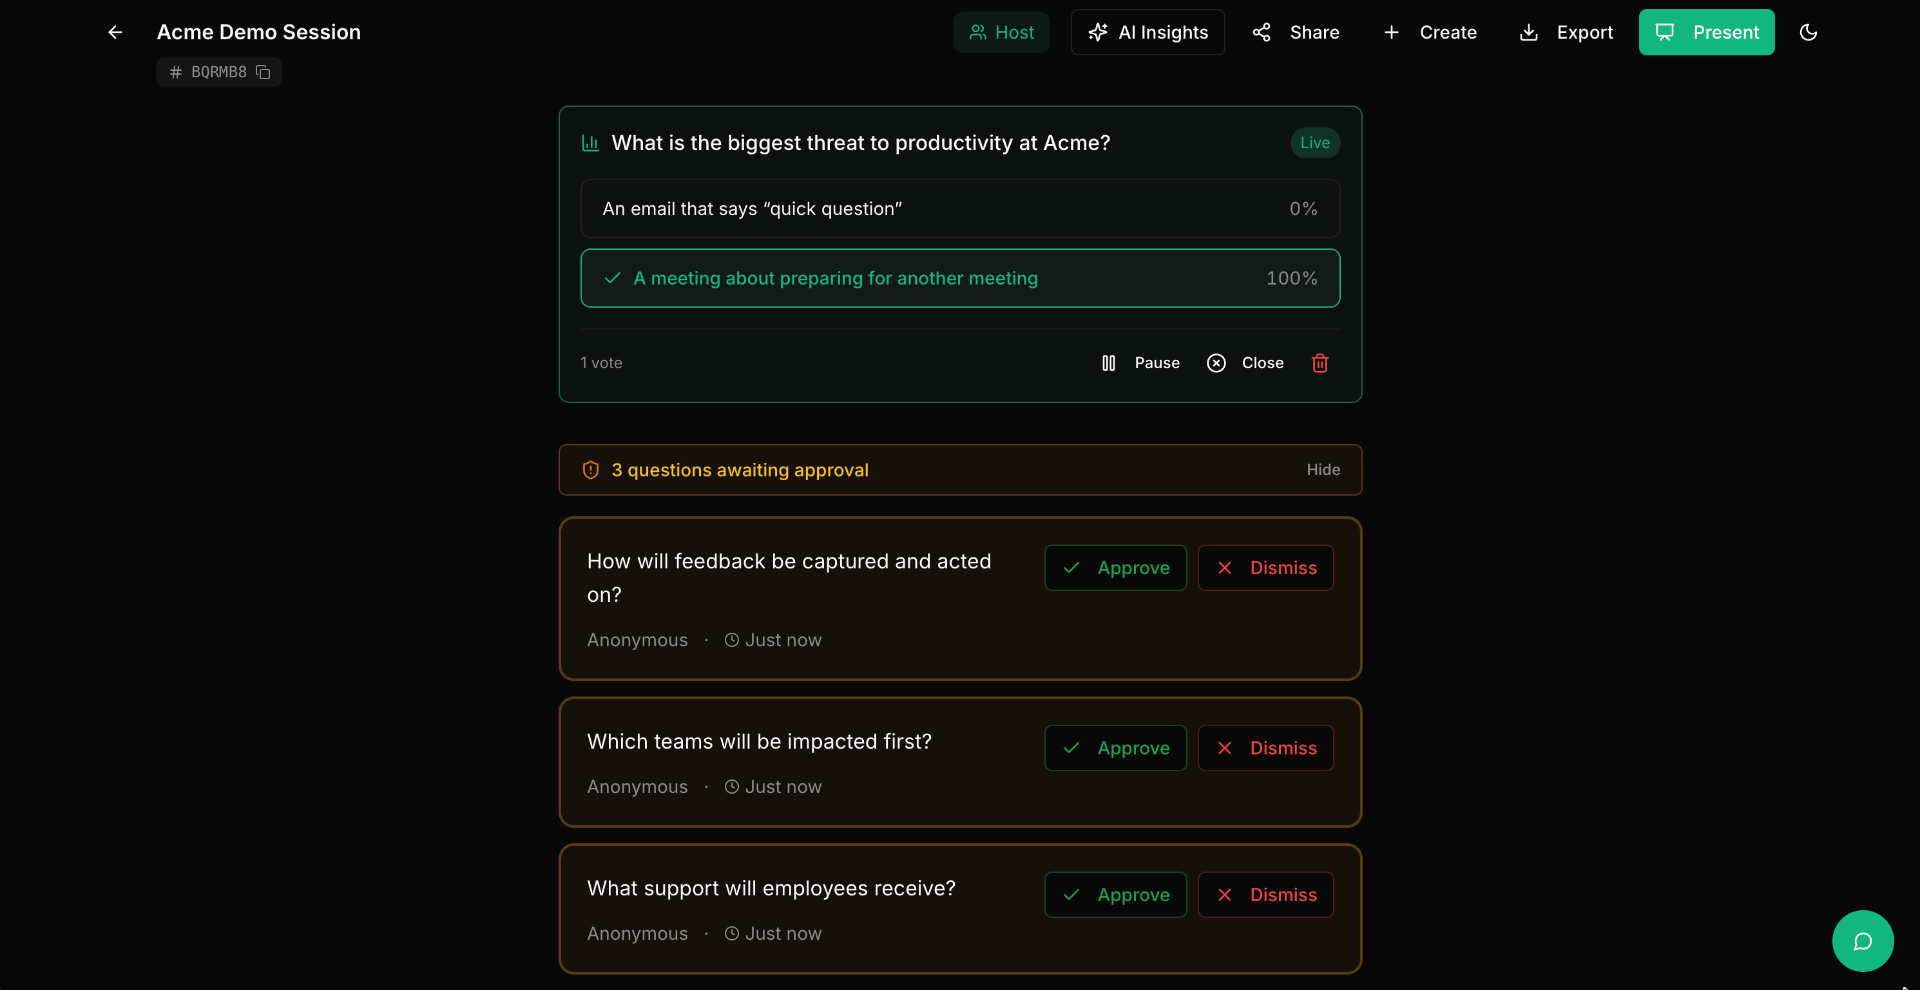The height and width of the screenshot is (990, 1920).
Task: Dismiss the feedback capture question
Action: [x=1266, y=568]
